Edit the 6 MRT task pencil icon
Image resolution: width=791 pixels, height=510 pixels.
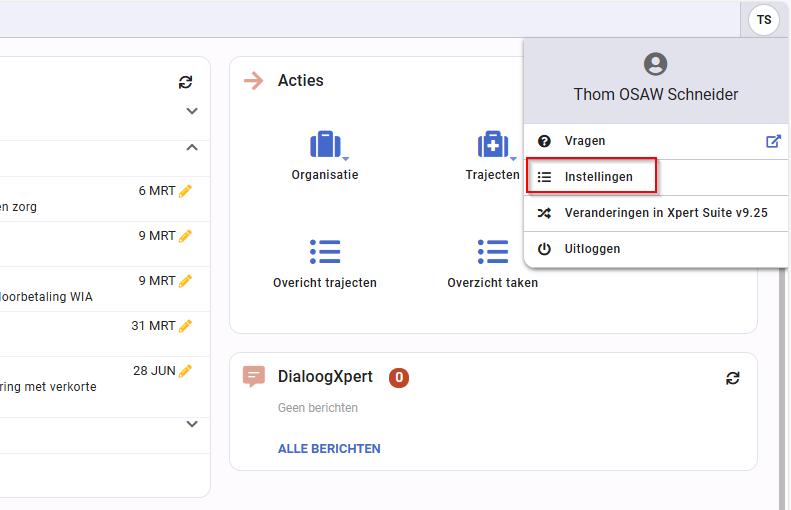point(185,191)
